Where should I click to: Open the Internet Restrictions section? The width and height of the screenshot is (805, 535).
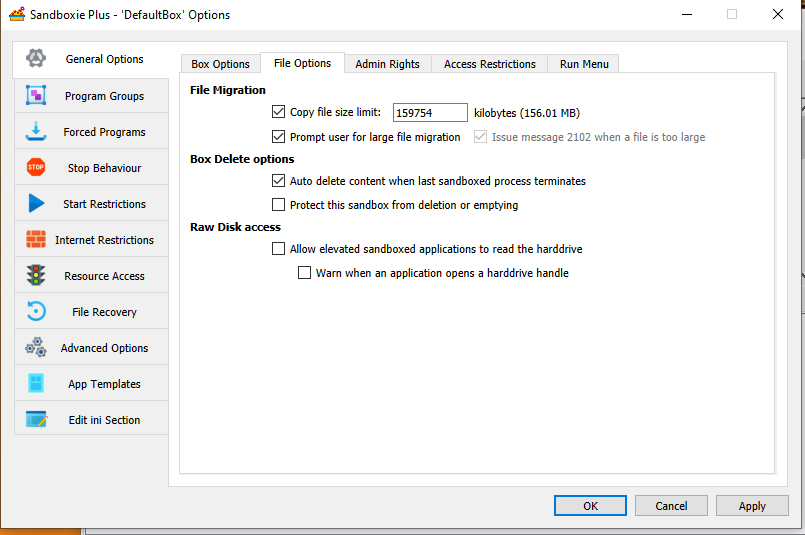click(91, 240)
